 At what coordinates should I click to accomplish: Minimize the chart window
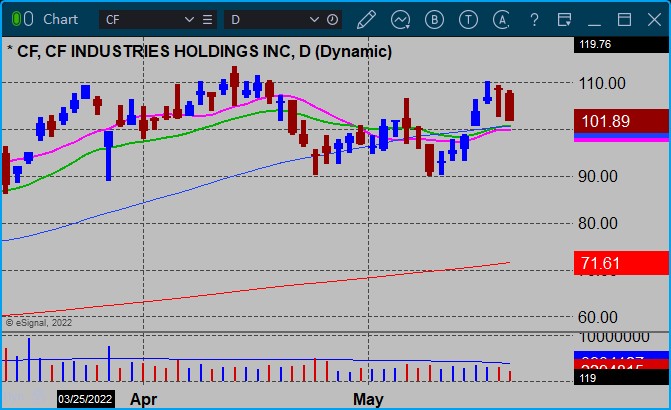pyautogui.click(x=594, y=25)
